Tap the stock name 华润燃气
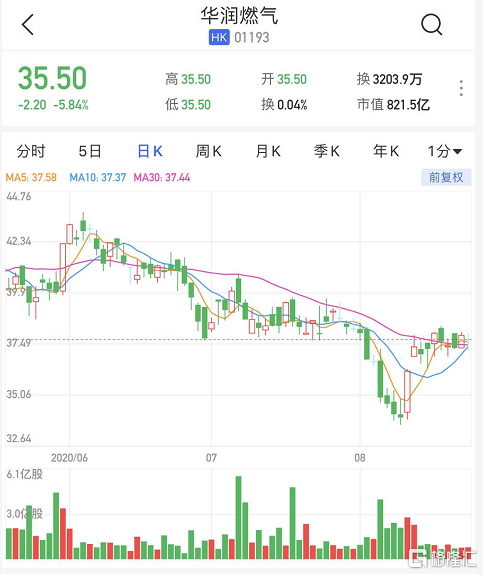Viewport: 483px width, 575px height. tap(239, 16)
